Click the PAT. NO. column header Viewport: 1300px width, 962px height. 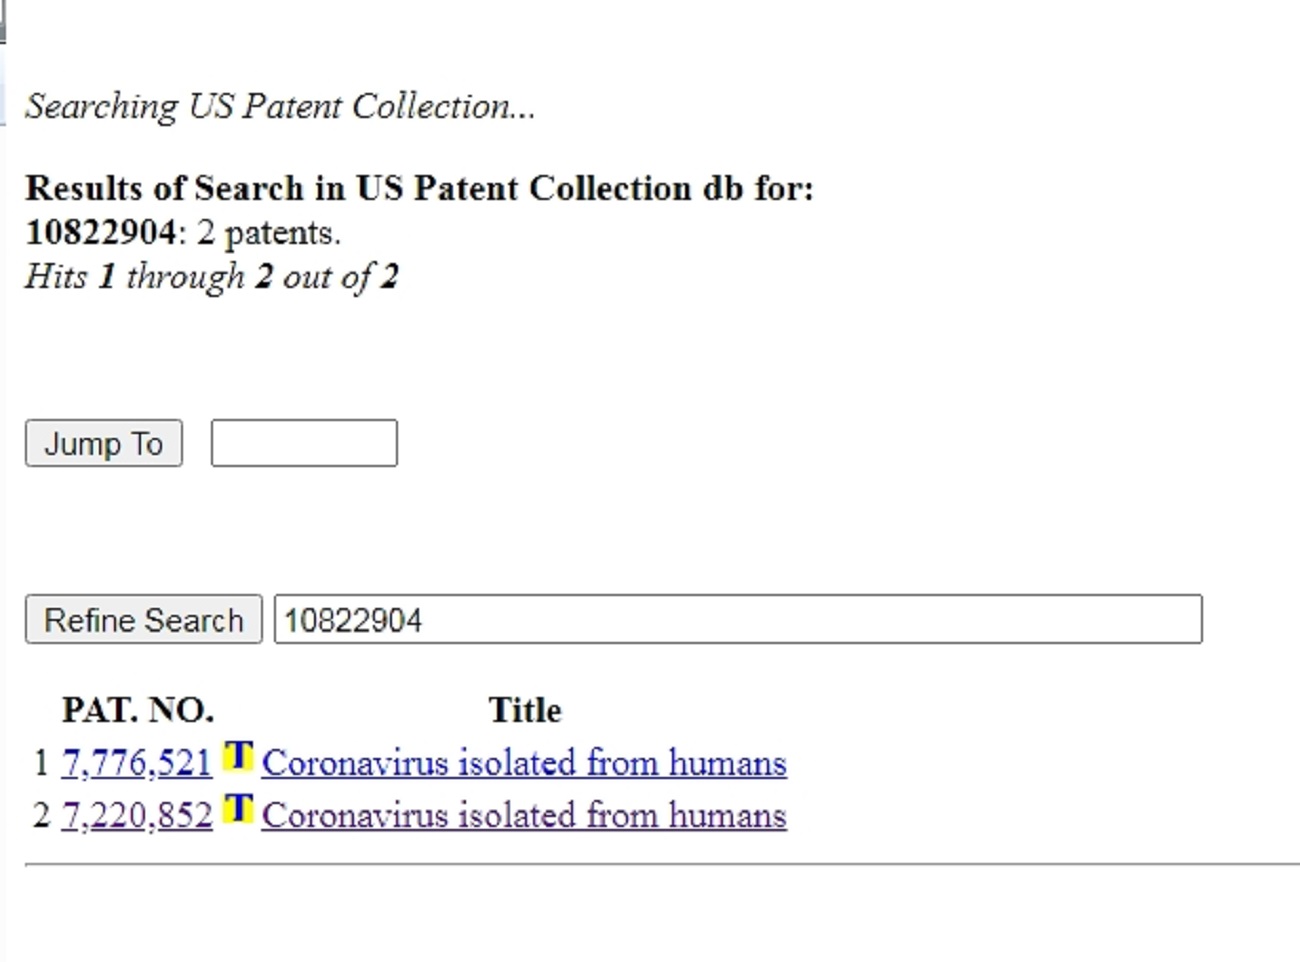point(138,710)
